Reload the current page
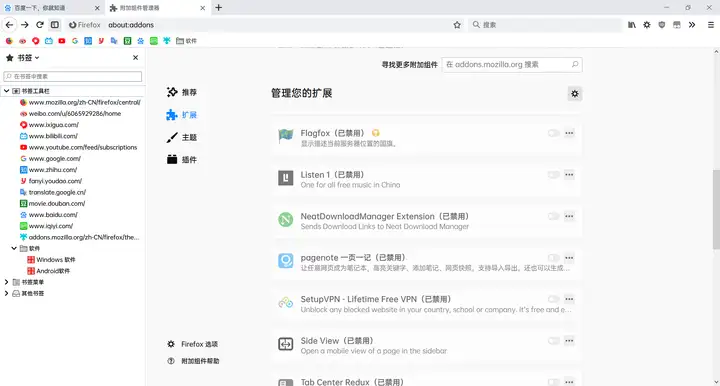 40,25
